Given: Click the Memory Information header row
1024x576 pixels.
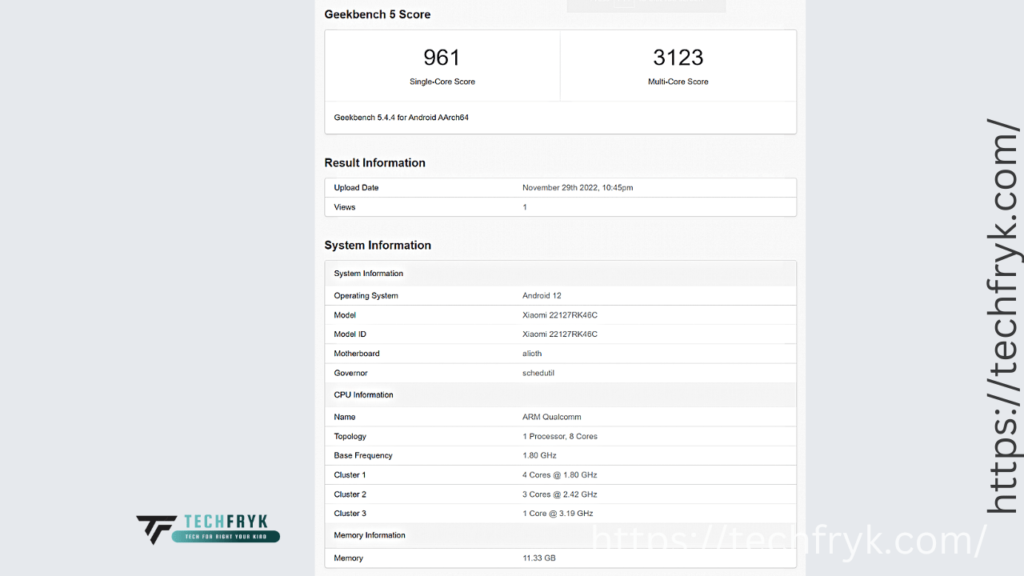Looking at the screenshot, I should click(x=560, y=536).
